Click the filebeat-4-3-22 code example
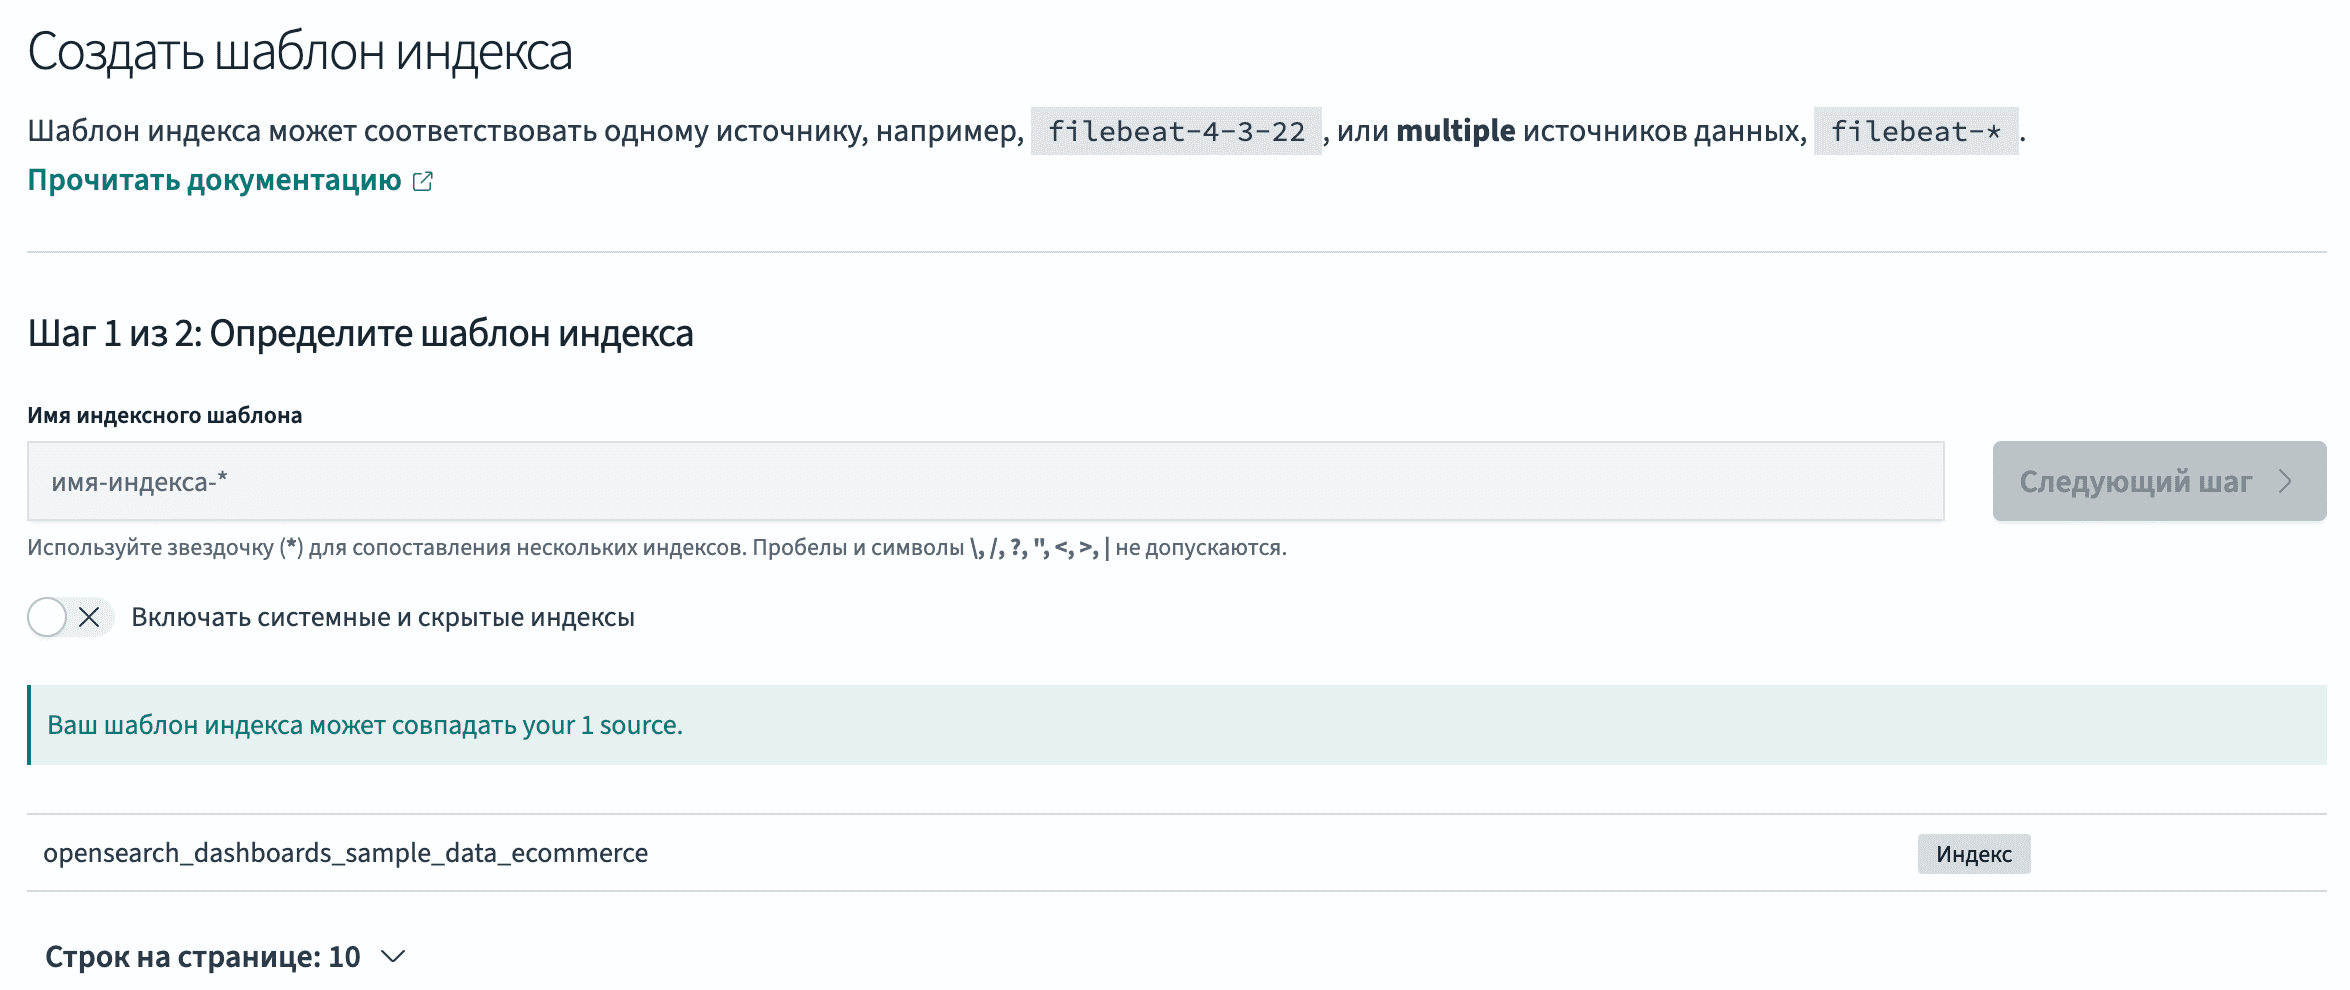 (x=1176, y=131)
